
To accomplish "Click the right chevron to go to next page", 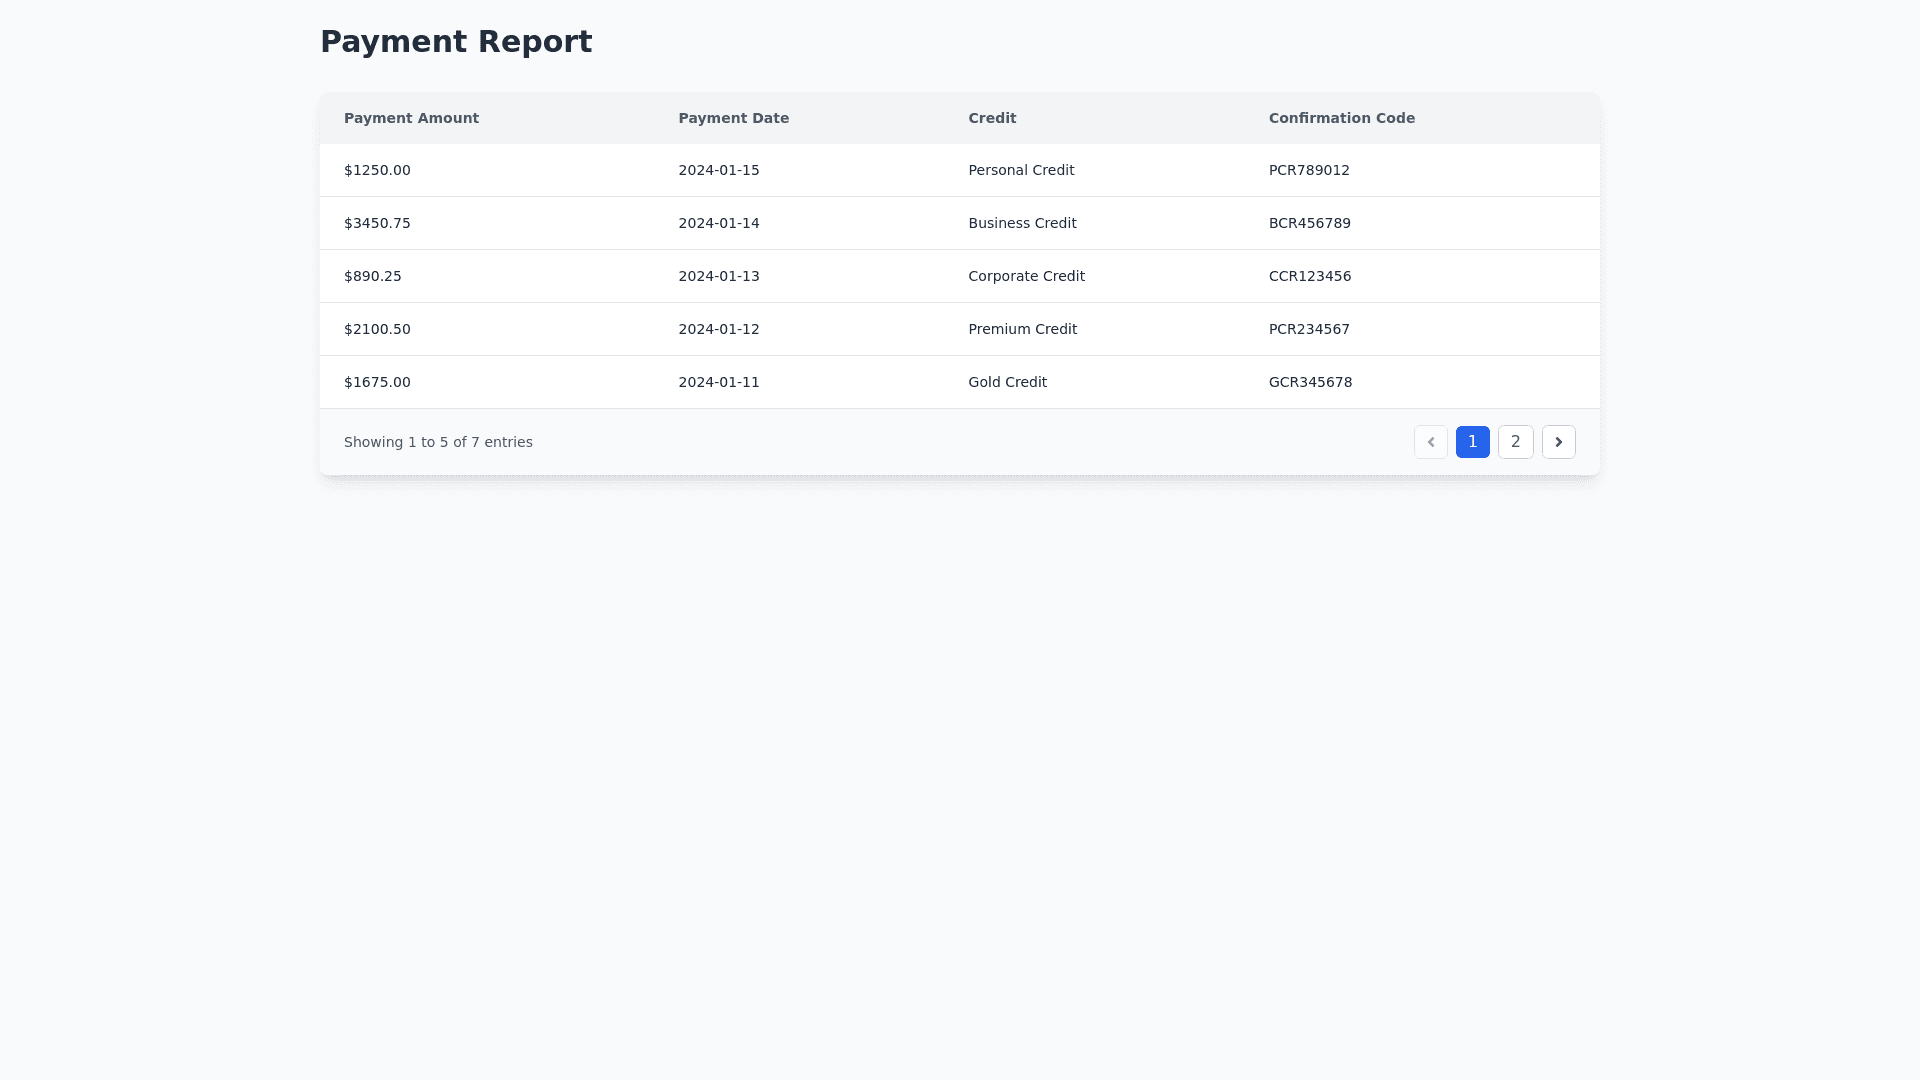I will [1559, 441].
